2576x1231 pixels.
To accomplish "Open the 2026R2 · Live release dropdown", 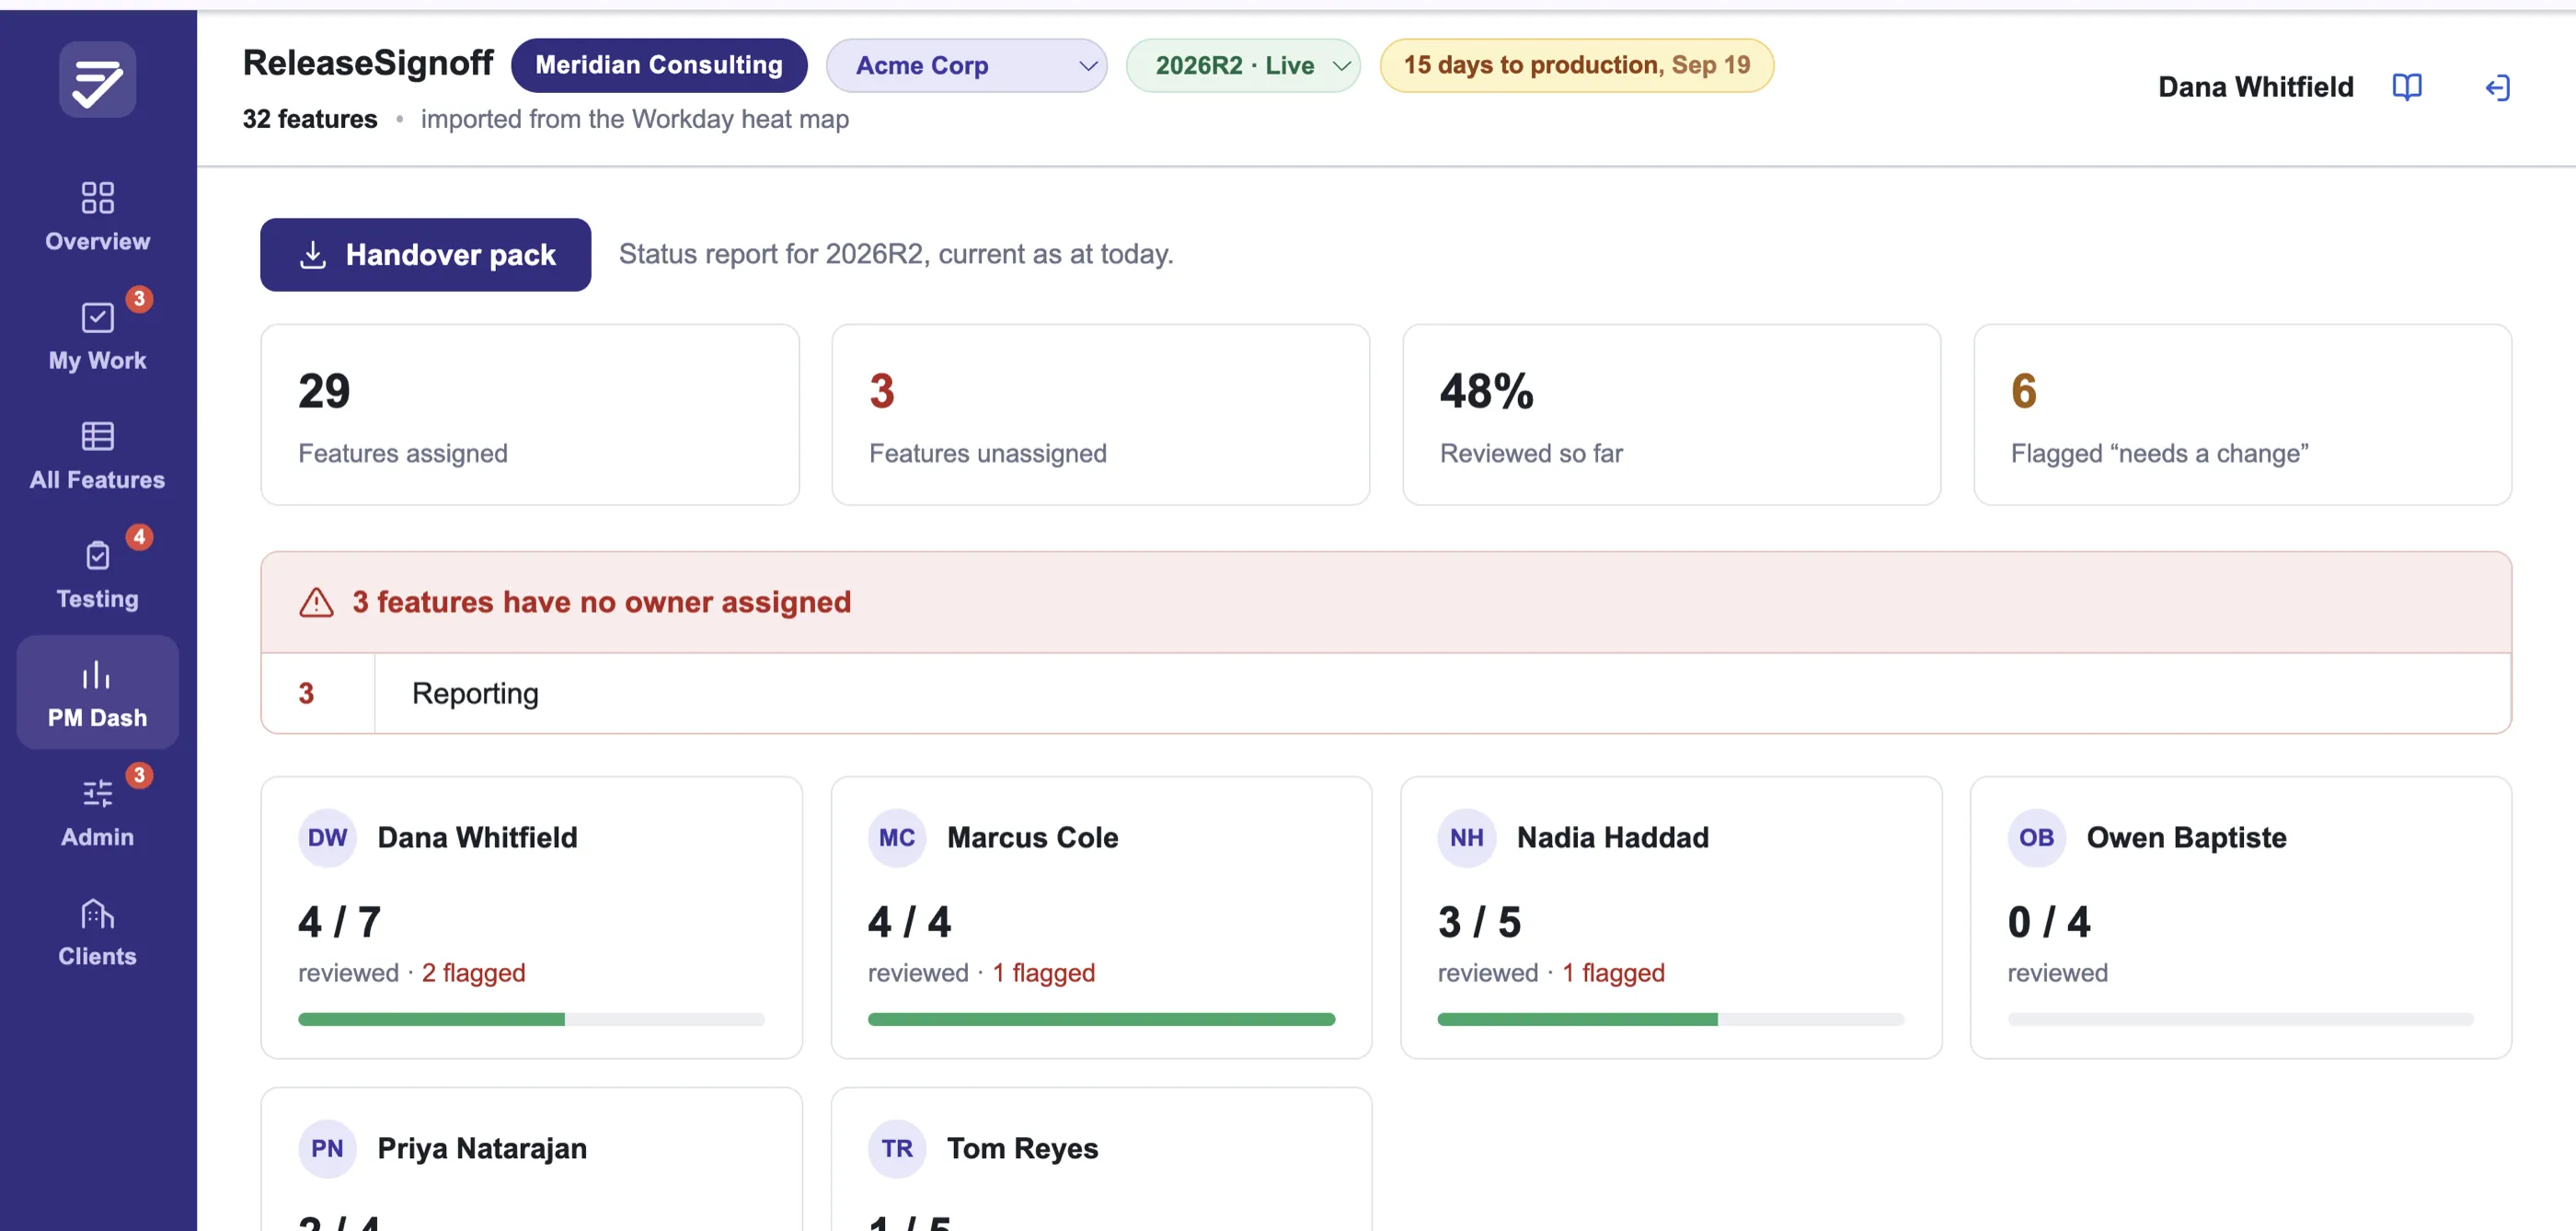I will 1243,65.
